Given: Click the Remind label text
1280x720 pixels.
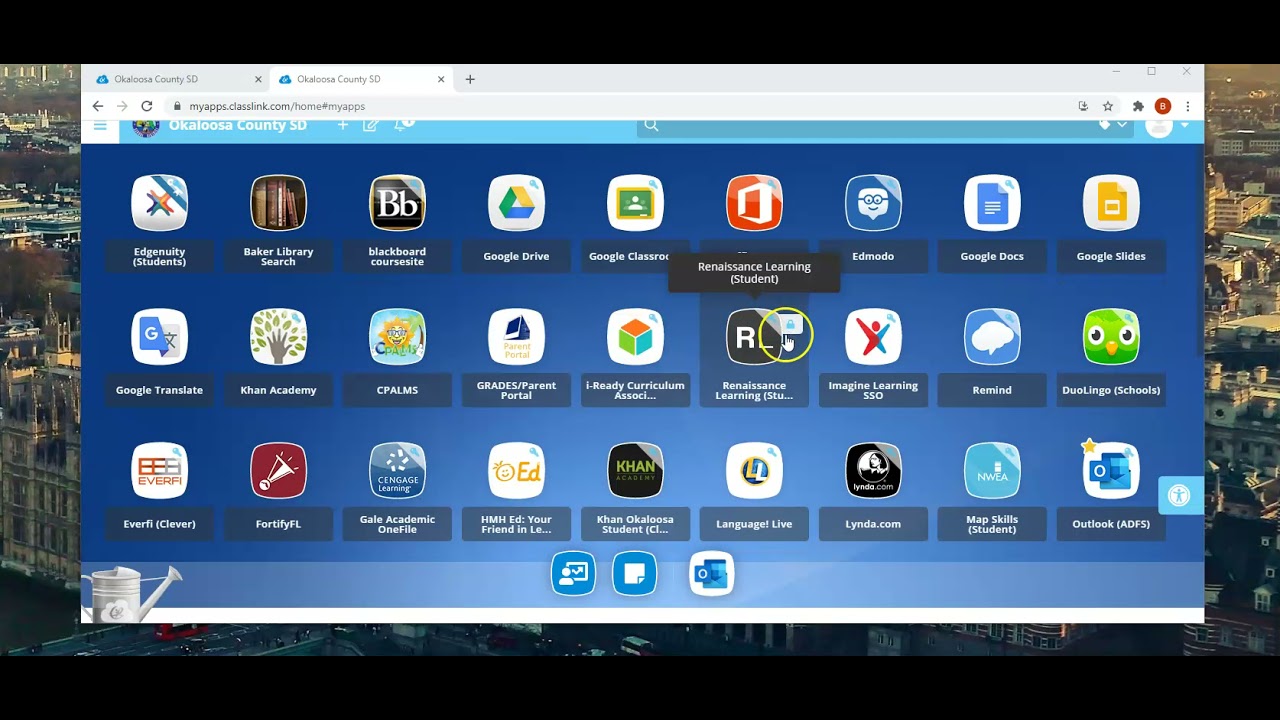Looking at the screenshot, I should pyautogui.click(x=992, y=390).
